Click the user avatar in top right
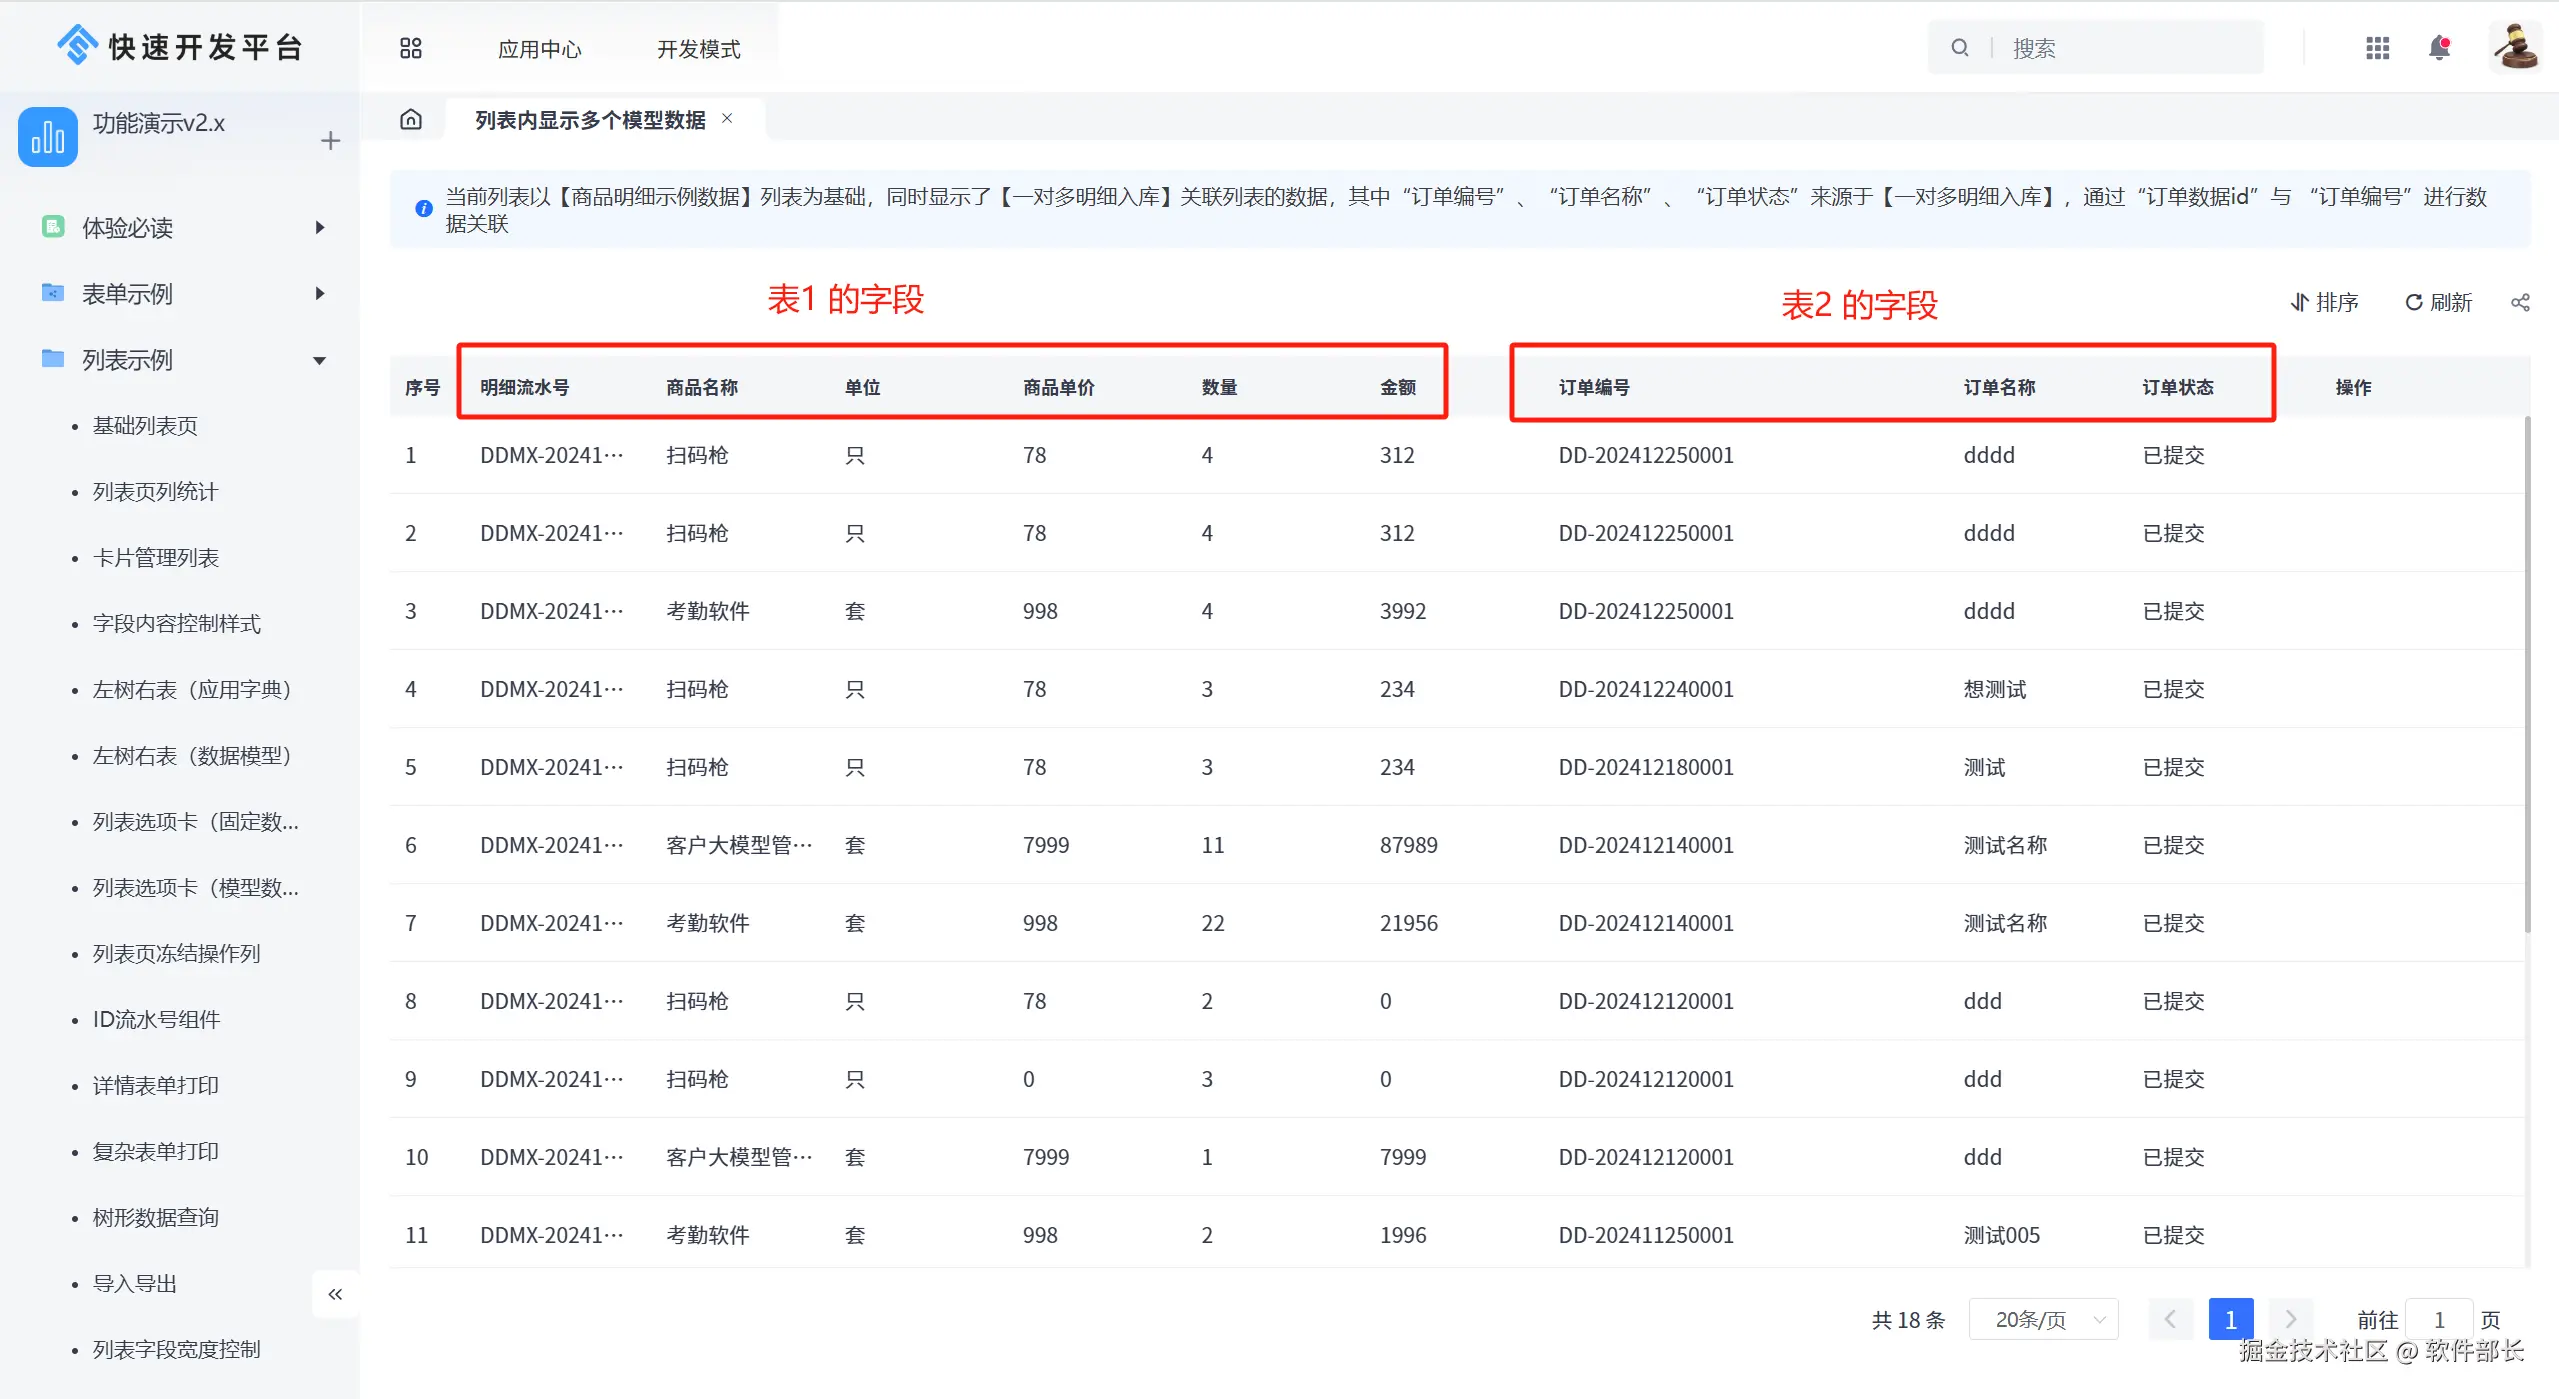This screenshot has width=2559, height=1399. 2515,47
